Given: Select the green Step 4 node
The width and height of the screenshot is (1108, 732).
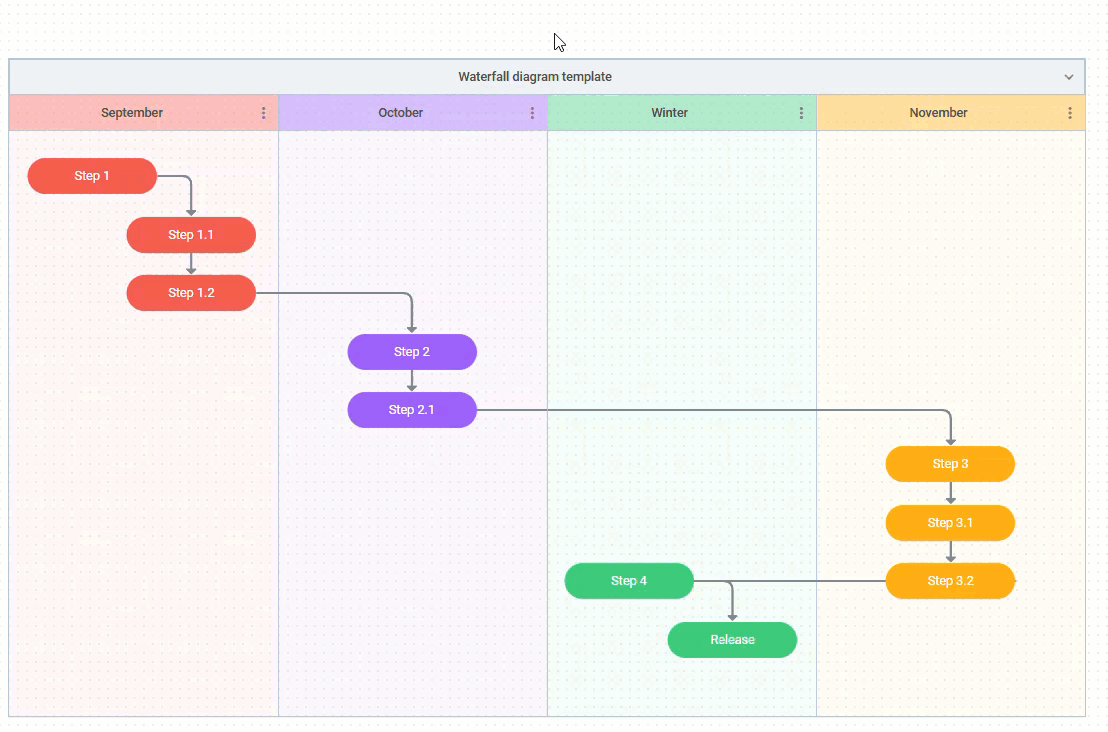Looking at the screenshot, I should (629, 581).
